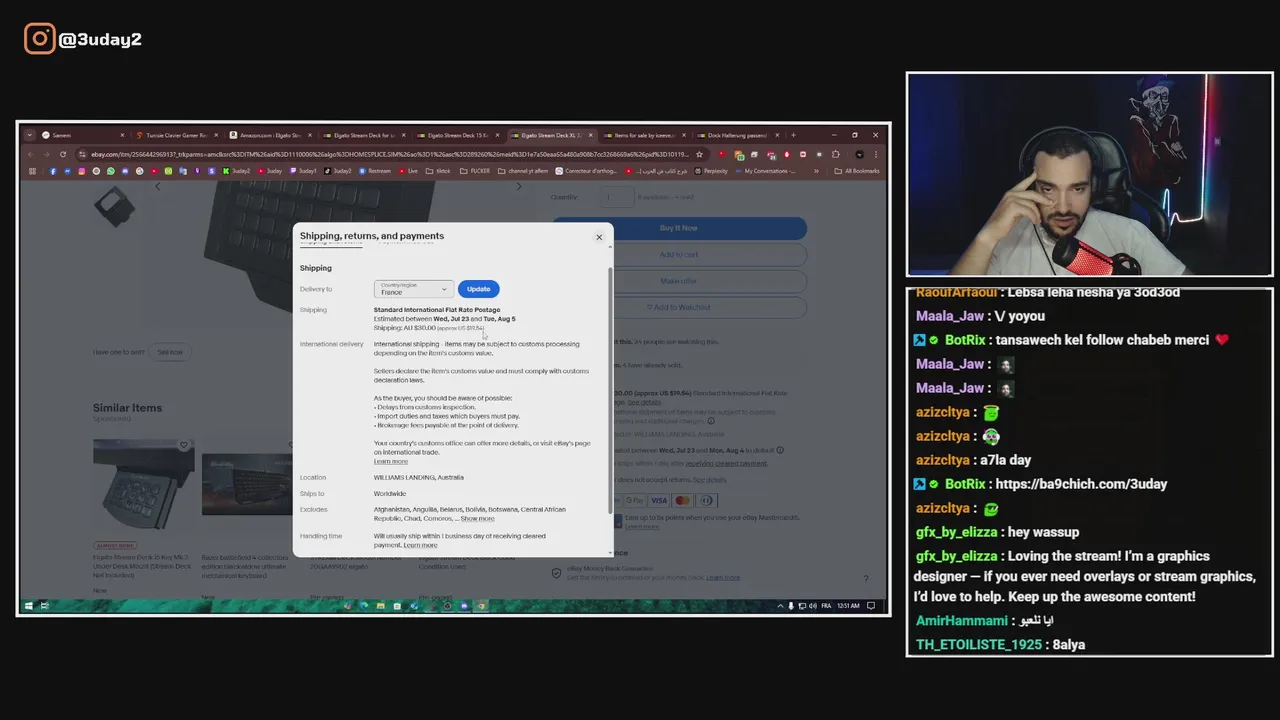Click the help question mark icon on eBay page
This screenshot has height=720, width=1280.
866,578
